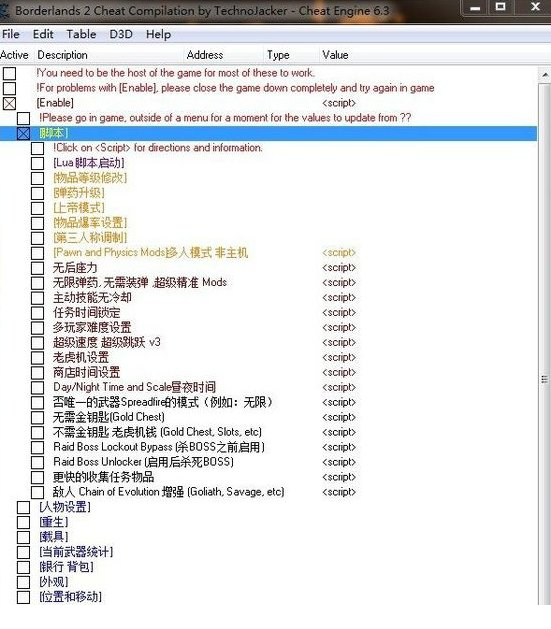This screenshot has height=629, width=551.
Task: Check the [第三人称调制] checkbox
Action: (37, 238)
